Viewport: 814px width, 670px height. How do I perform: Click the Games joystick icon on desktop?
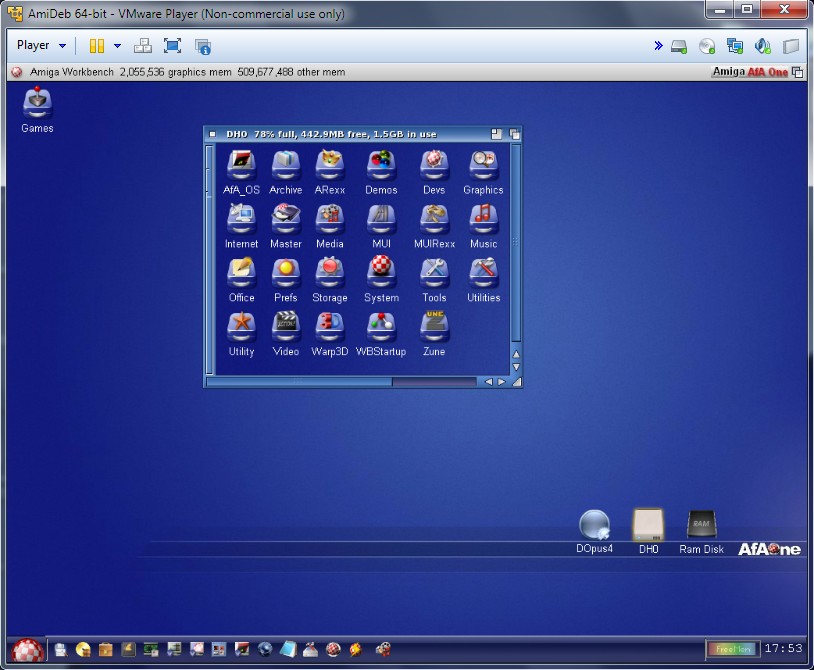[37, 104]
